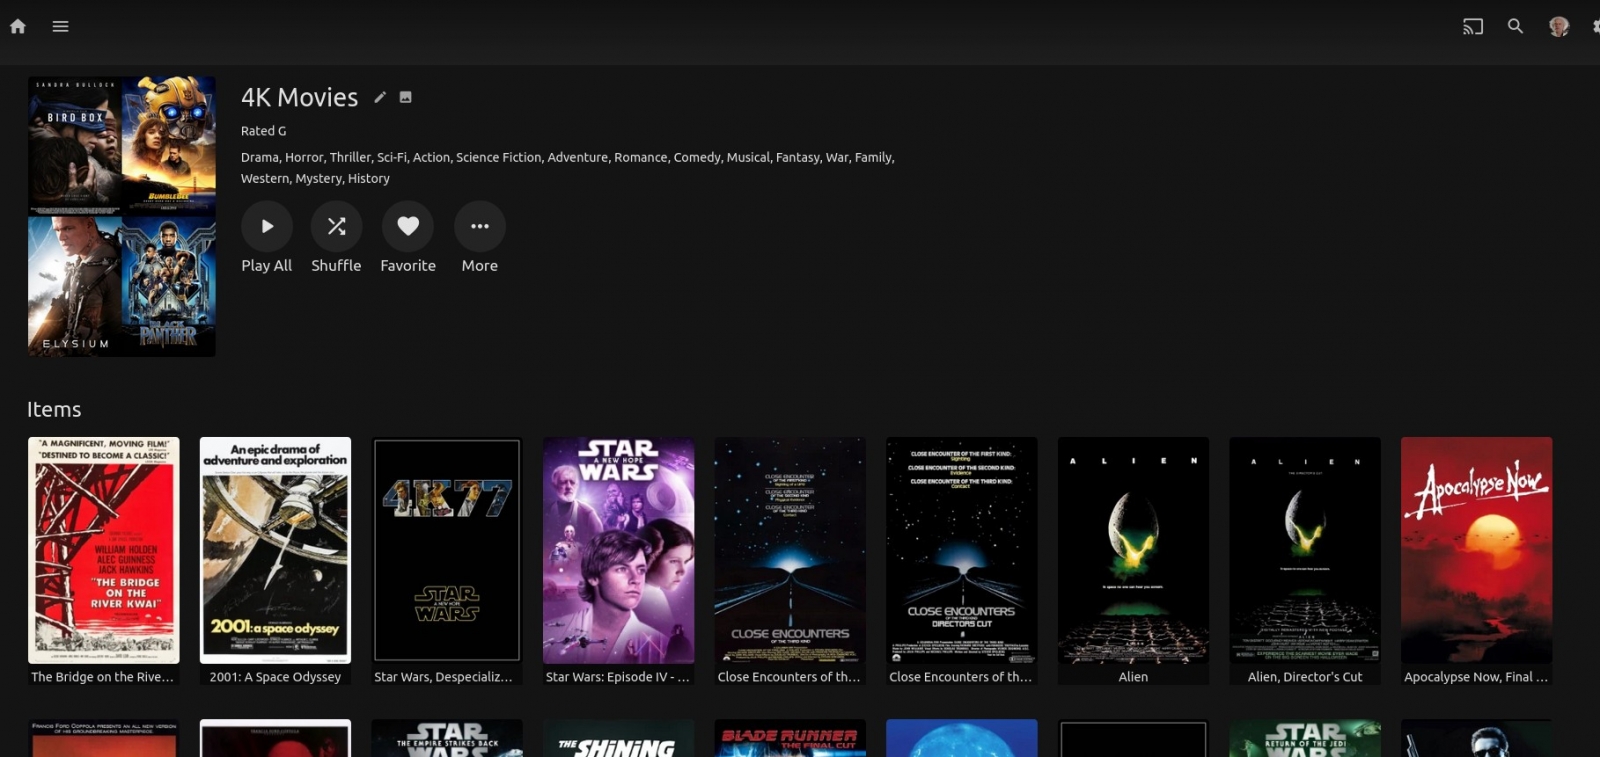Image resolution: width=1600 pixels, height=757 pixels.
Task: Open the 2001: A Space Odyssey poster
Action: pyautogui.click(x=275, y=550)
